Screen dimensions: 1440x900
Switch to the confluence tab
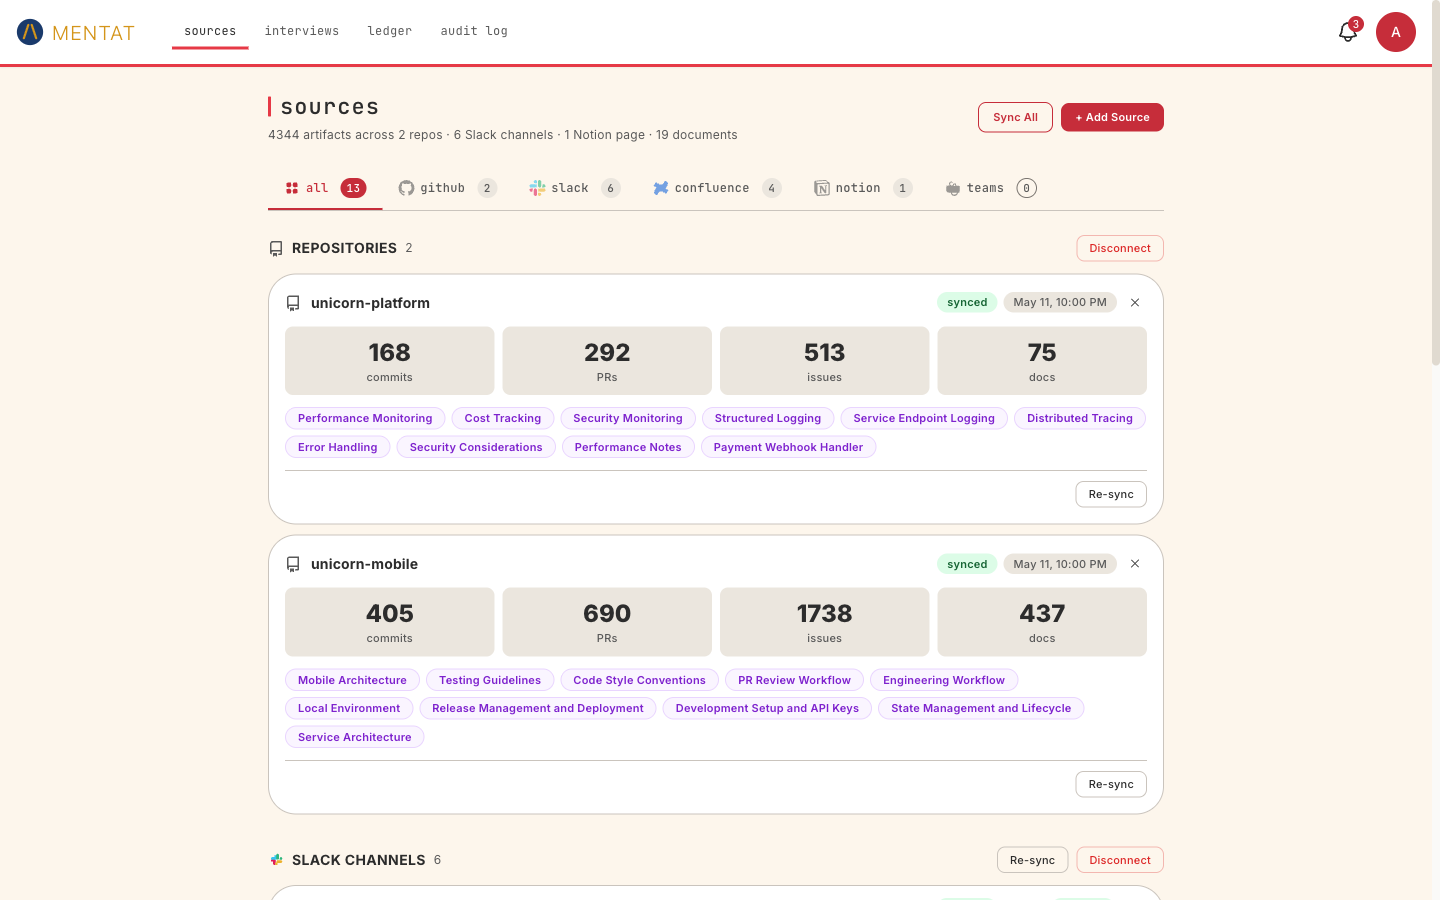(717, 188)
